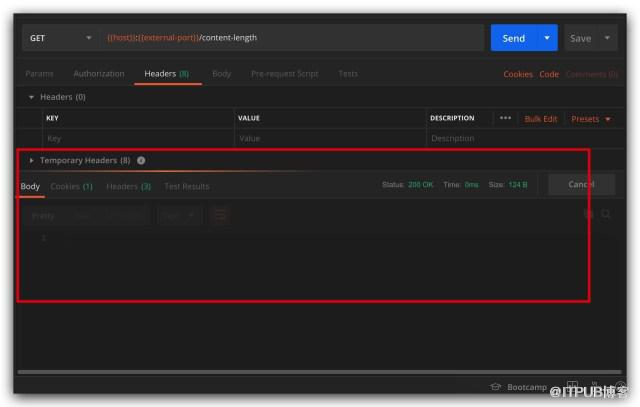
Task: Click the Size 124 B text
Action: point(508,185)
